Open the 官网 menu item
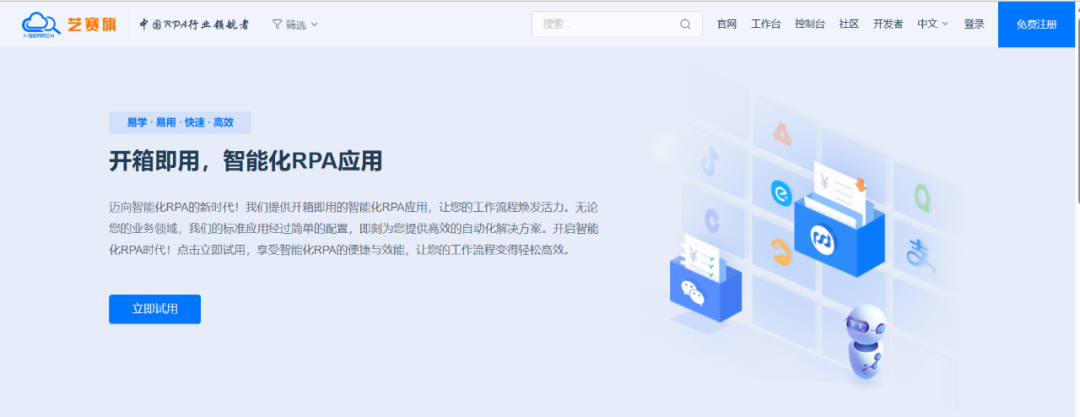This screenshot has width=1080, height=417. [727, 24]
